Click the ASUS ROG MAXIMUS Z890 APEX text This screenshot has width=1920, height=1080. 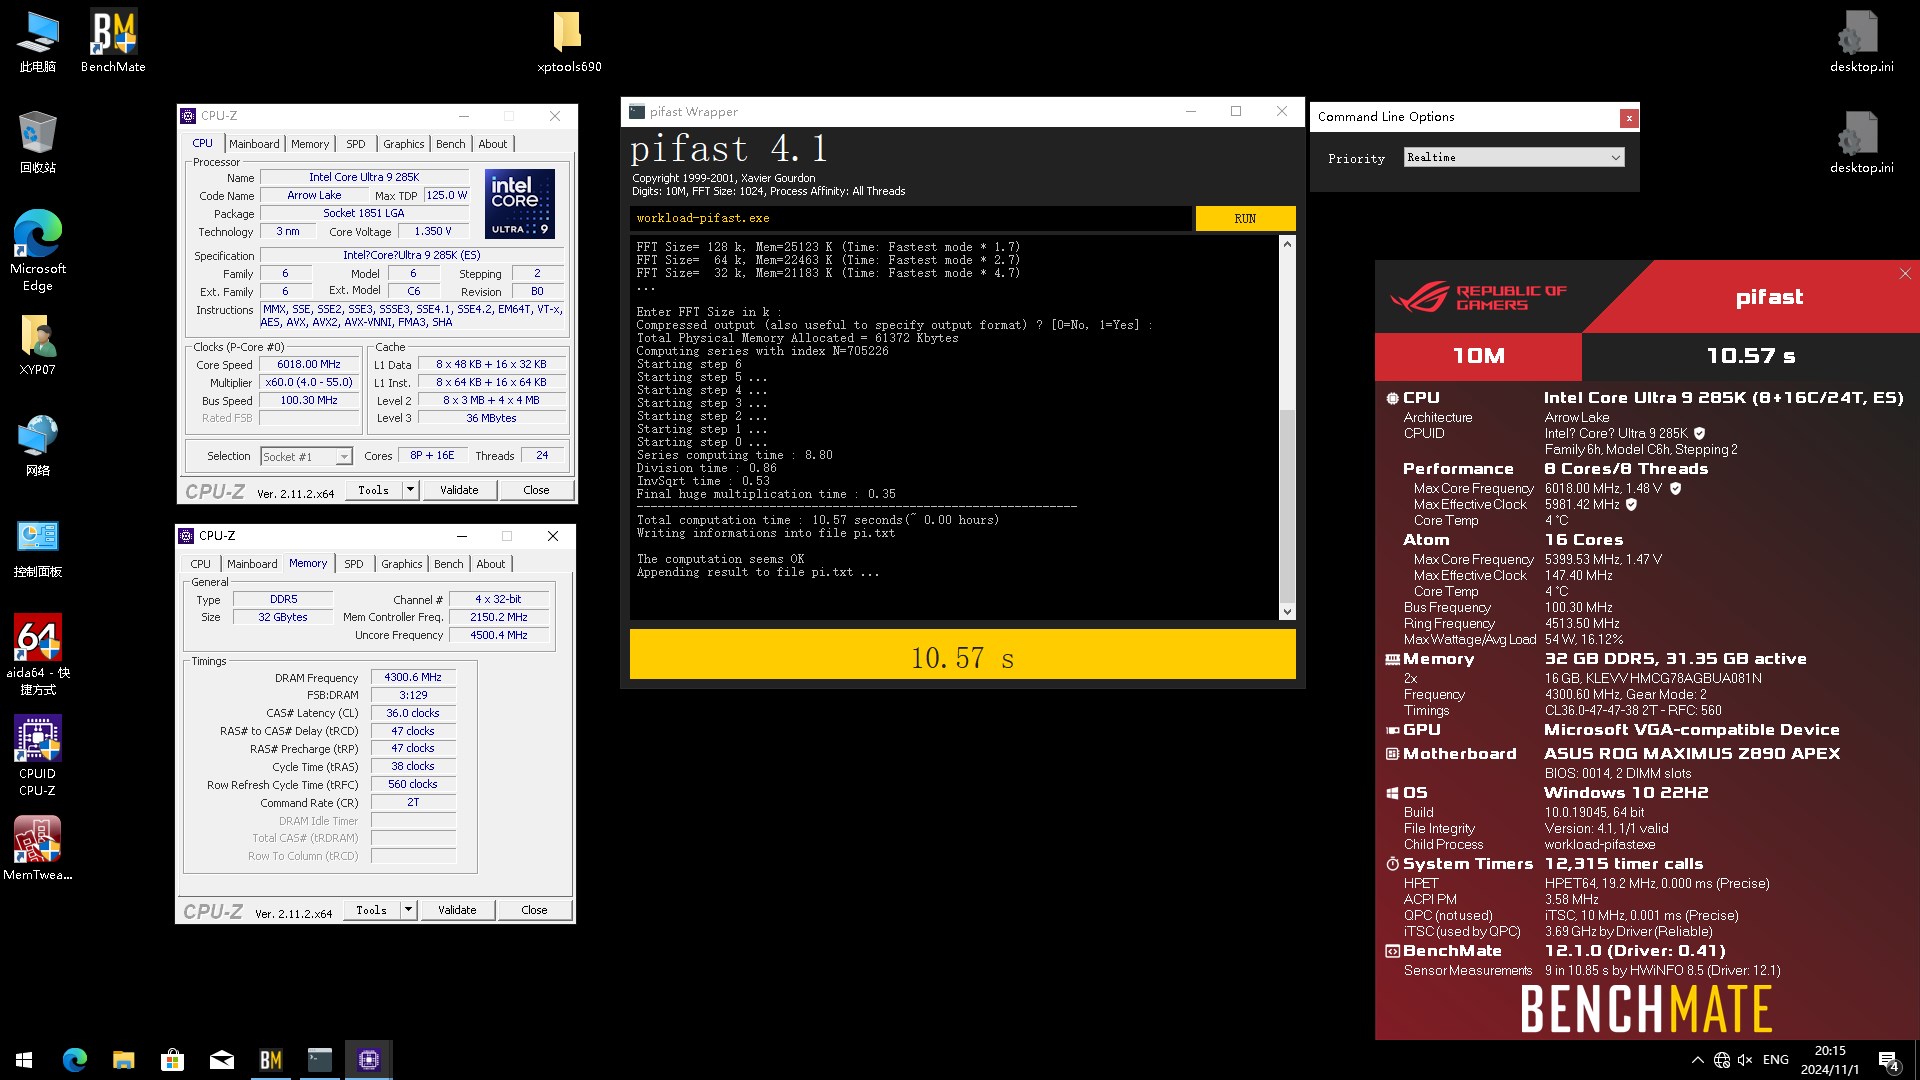coord(1691,754)
